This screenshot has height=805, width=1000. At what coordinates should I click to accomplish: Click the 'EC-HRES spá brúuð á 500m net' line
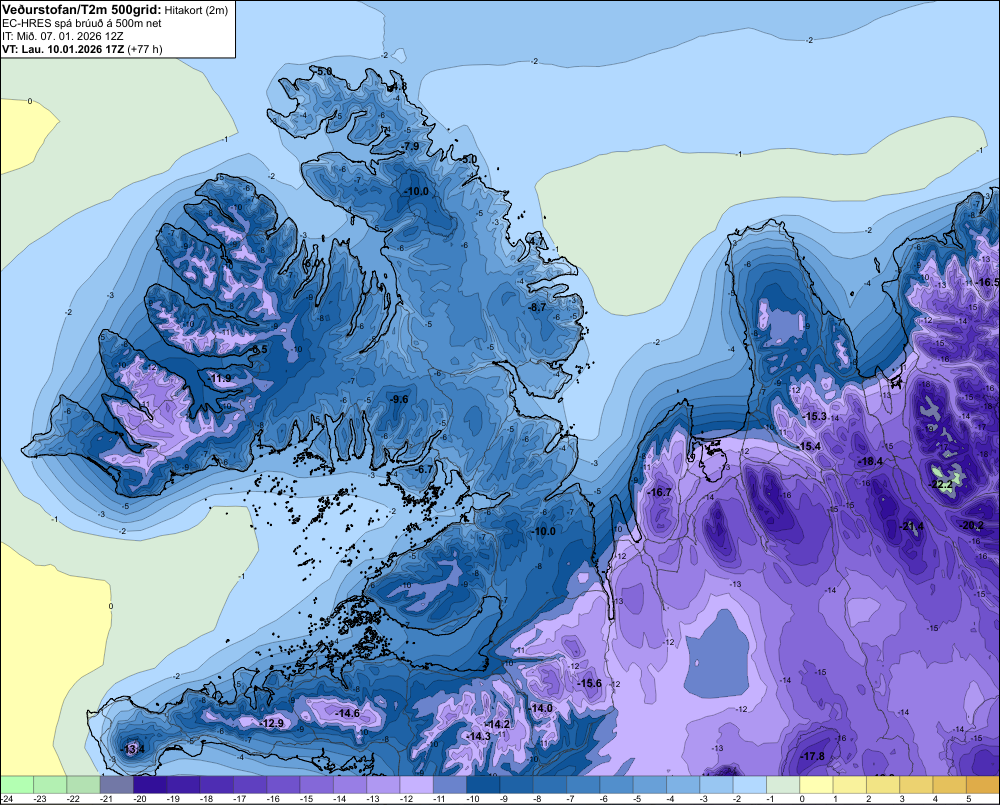[81, 24]
